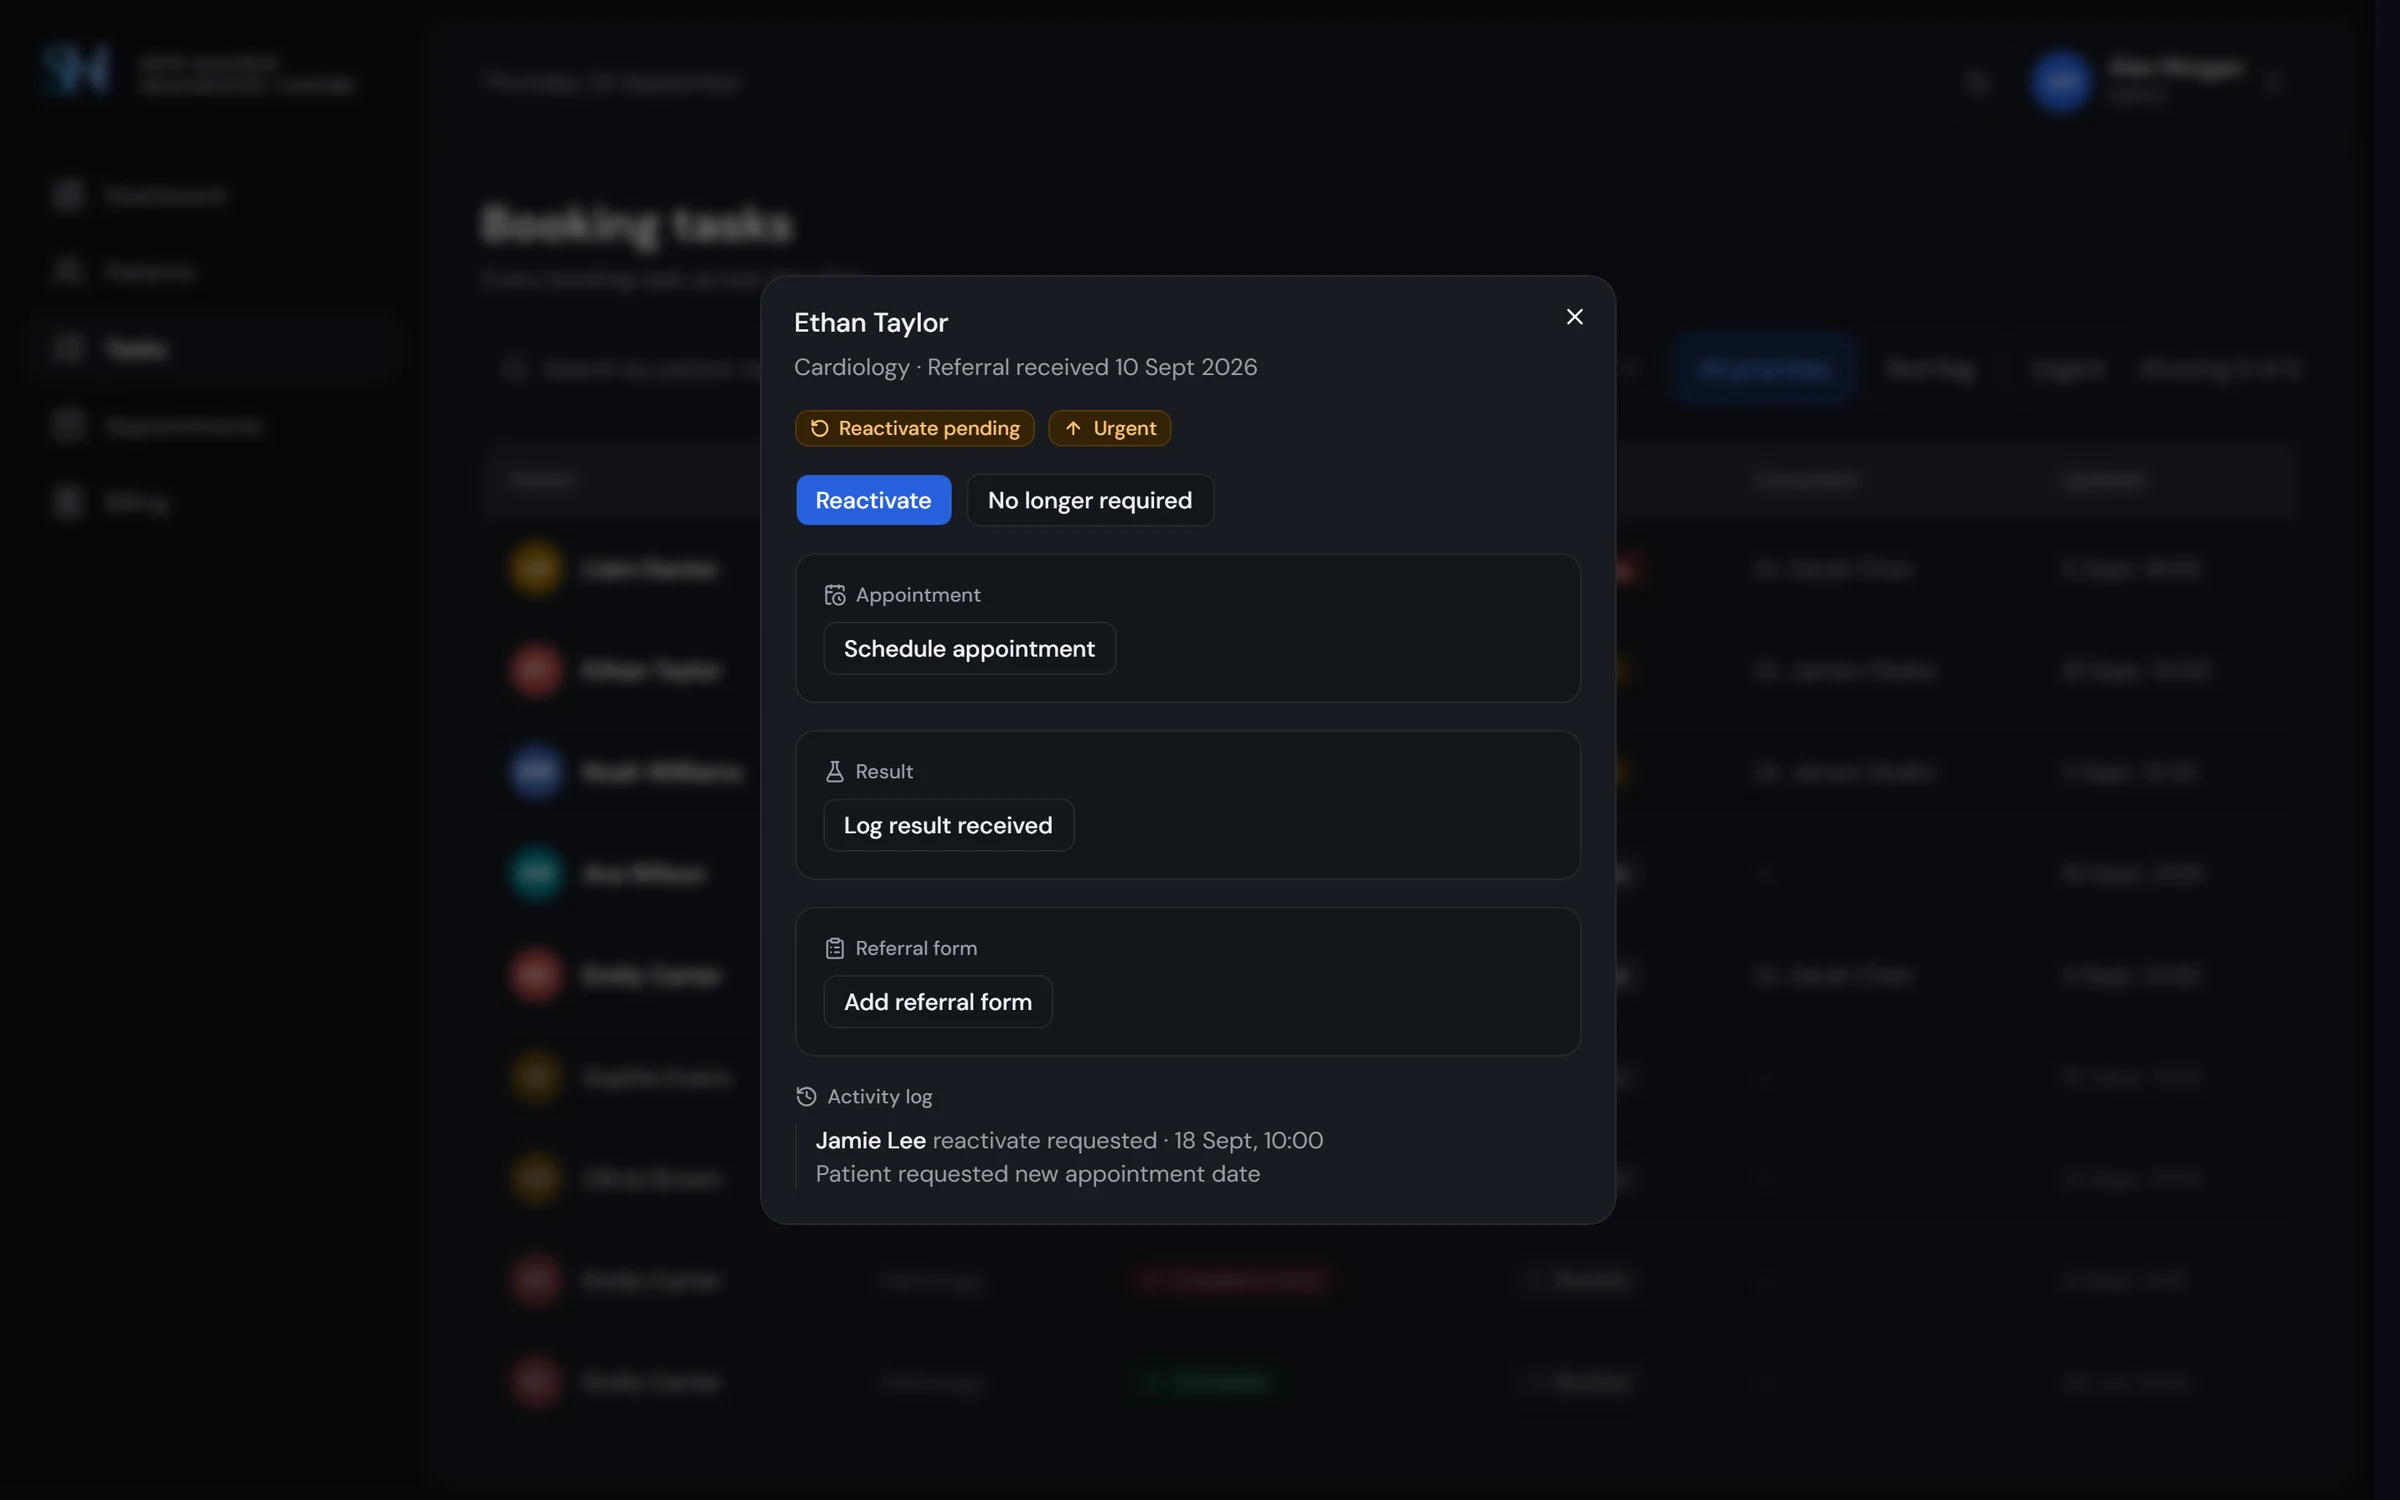Click the Urgent priority badge
The height and width of the screenshot is (1500, 2400).
1109,428
